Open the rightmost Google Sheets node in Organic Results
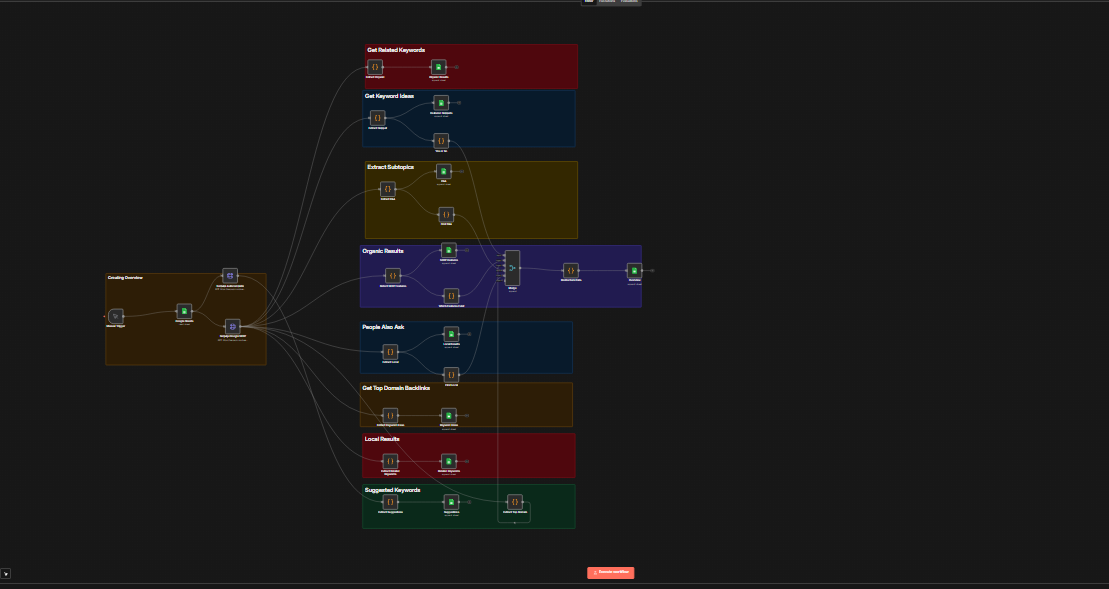1109x589 pixels. (634, 270)
